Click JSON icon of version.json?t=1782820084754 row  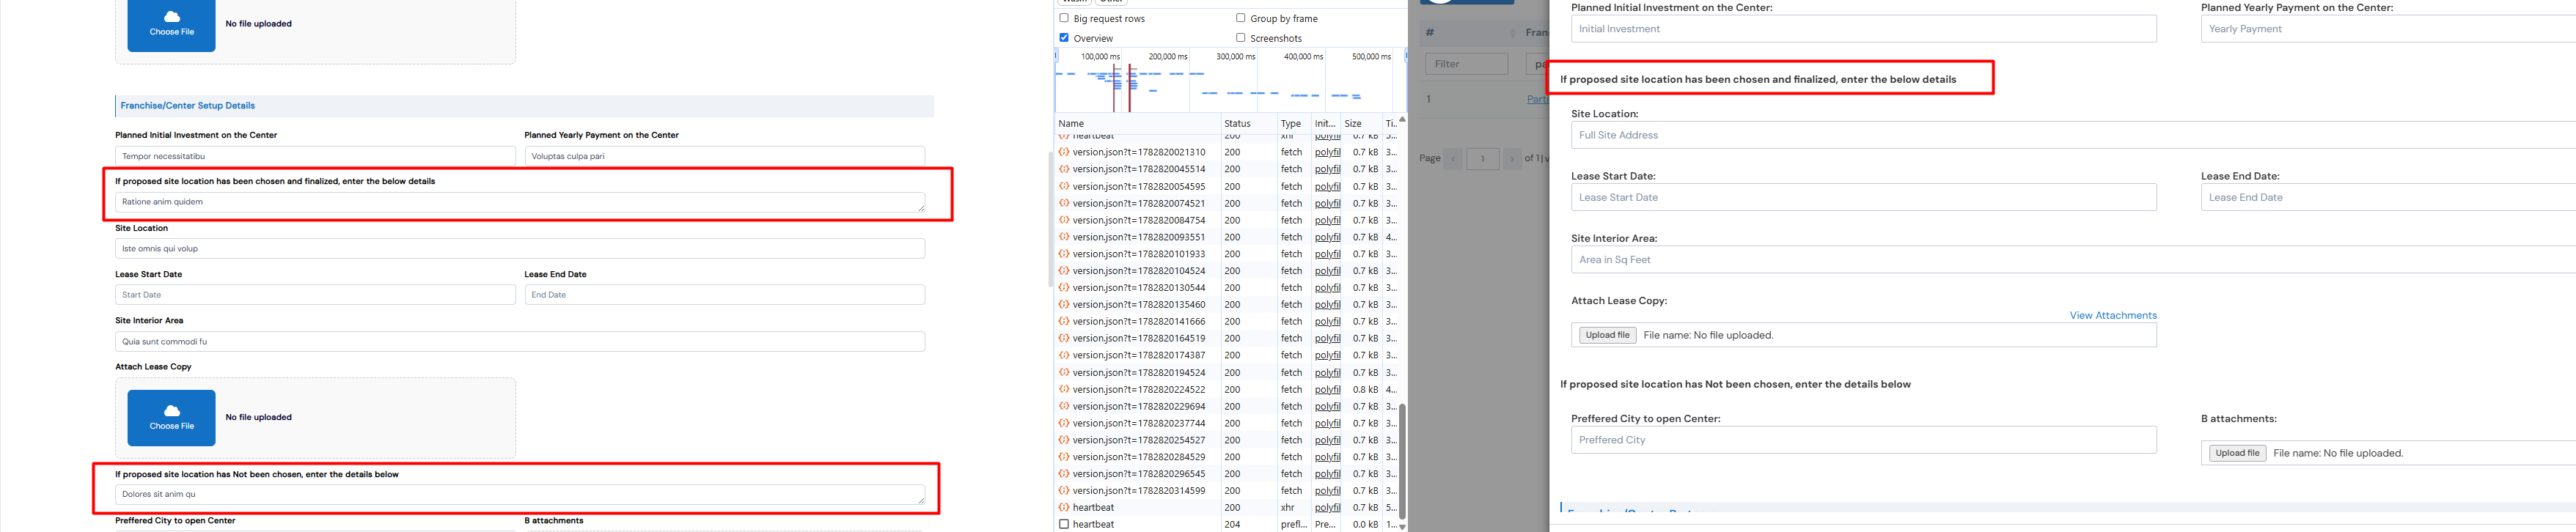pos(1065,220)
